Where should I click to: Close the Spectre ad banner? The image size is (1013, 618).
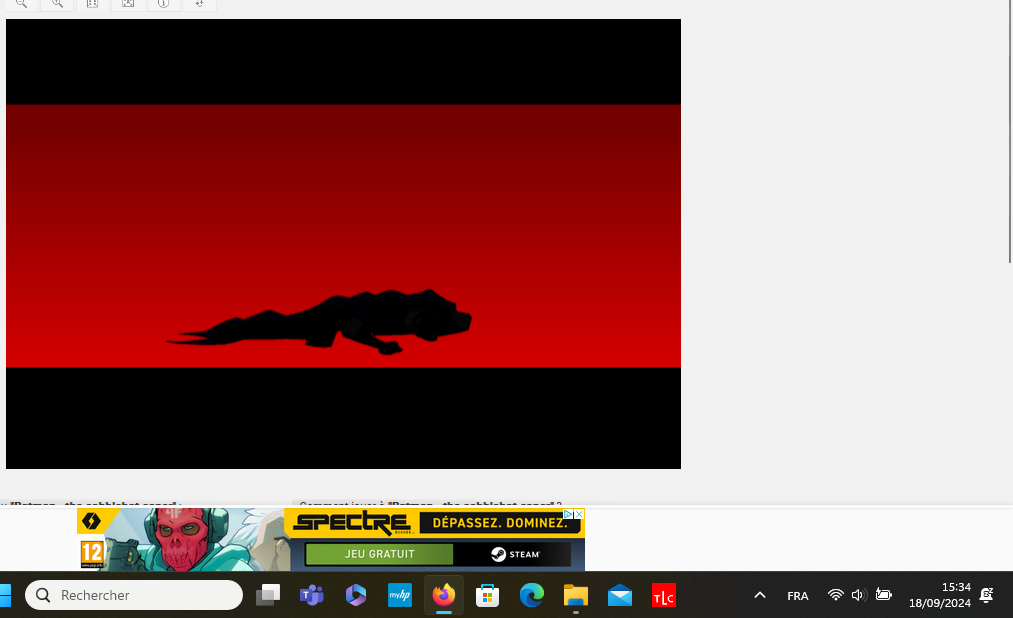(x=579, y=514)
